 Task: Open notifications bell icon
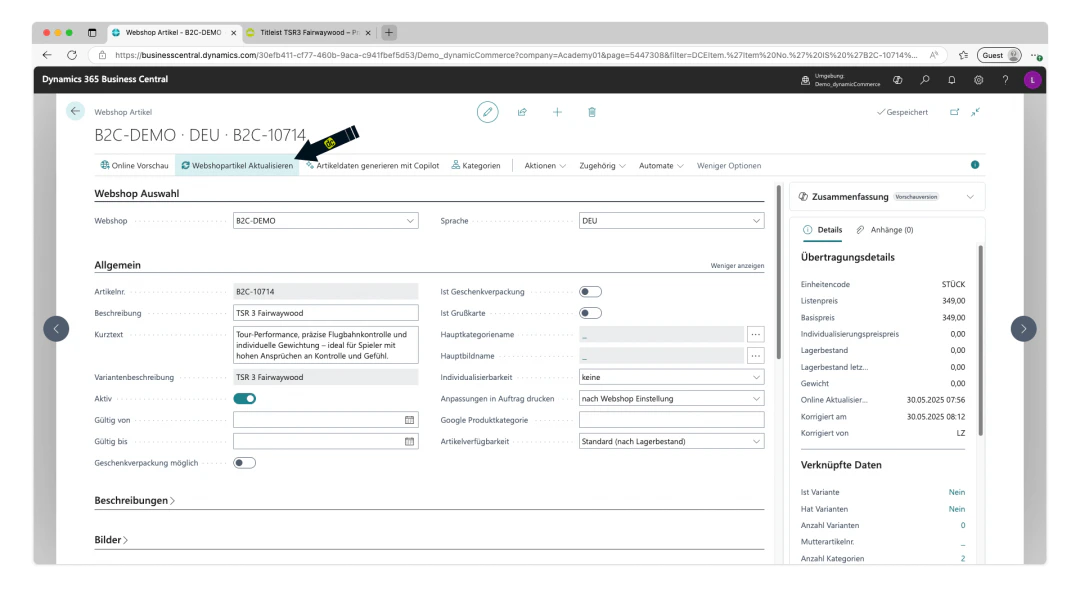[x=951, y=80]
